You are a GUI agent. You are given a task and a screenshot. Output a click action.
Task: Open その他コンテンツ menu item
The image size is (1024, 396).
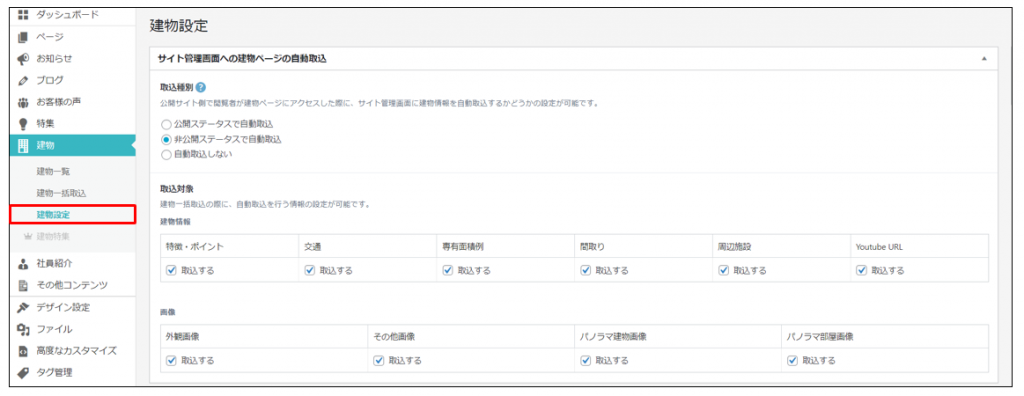(72, 286)
